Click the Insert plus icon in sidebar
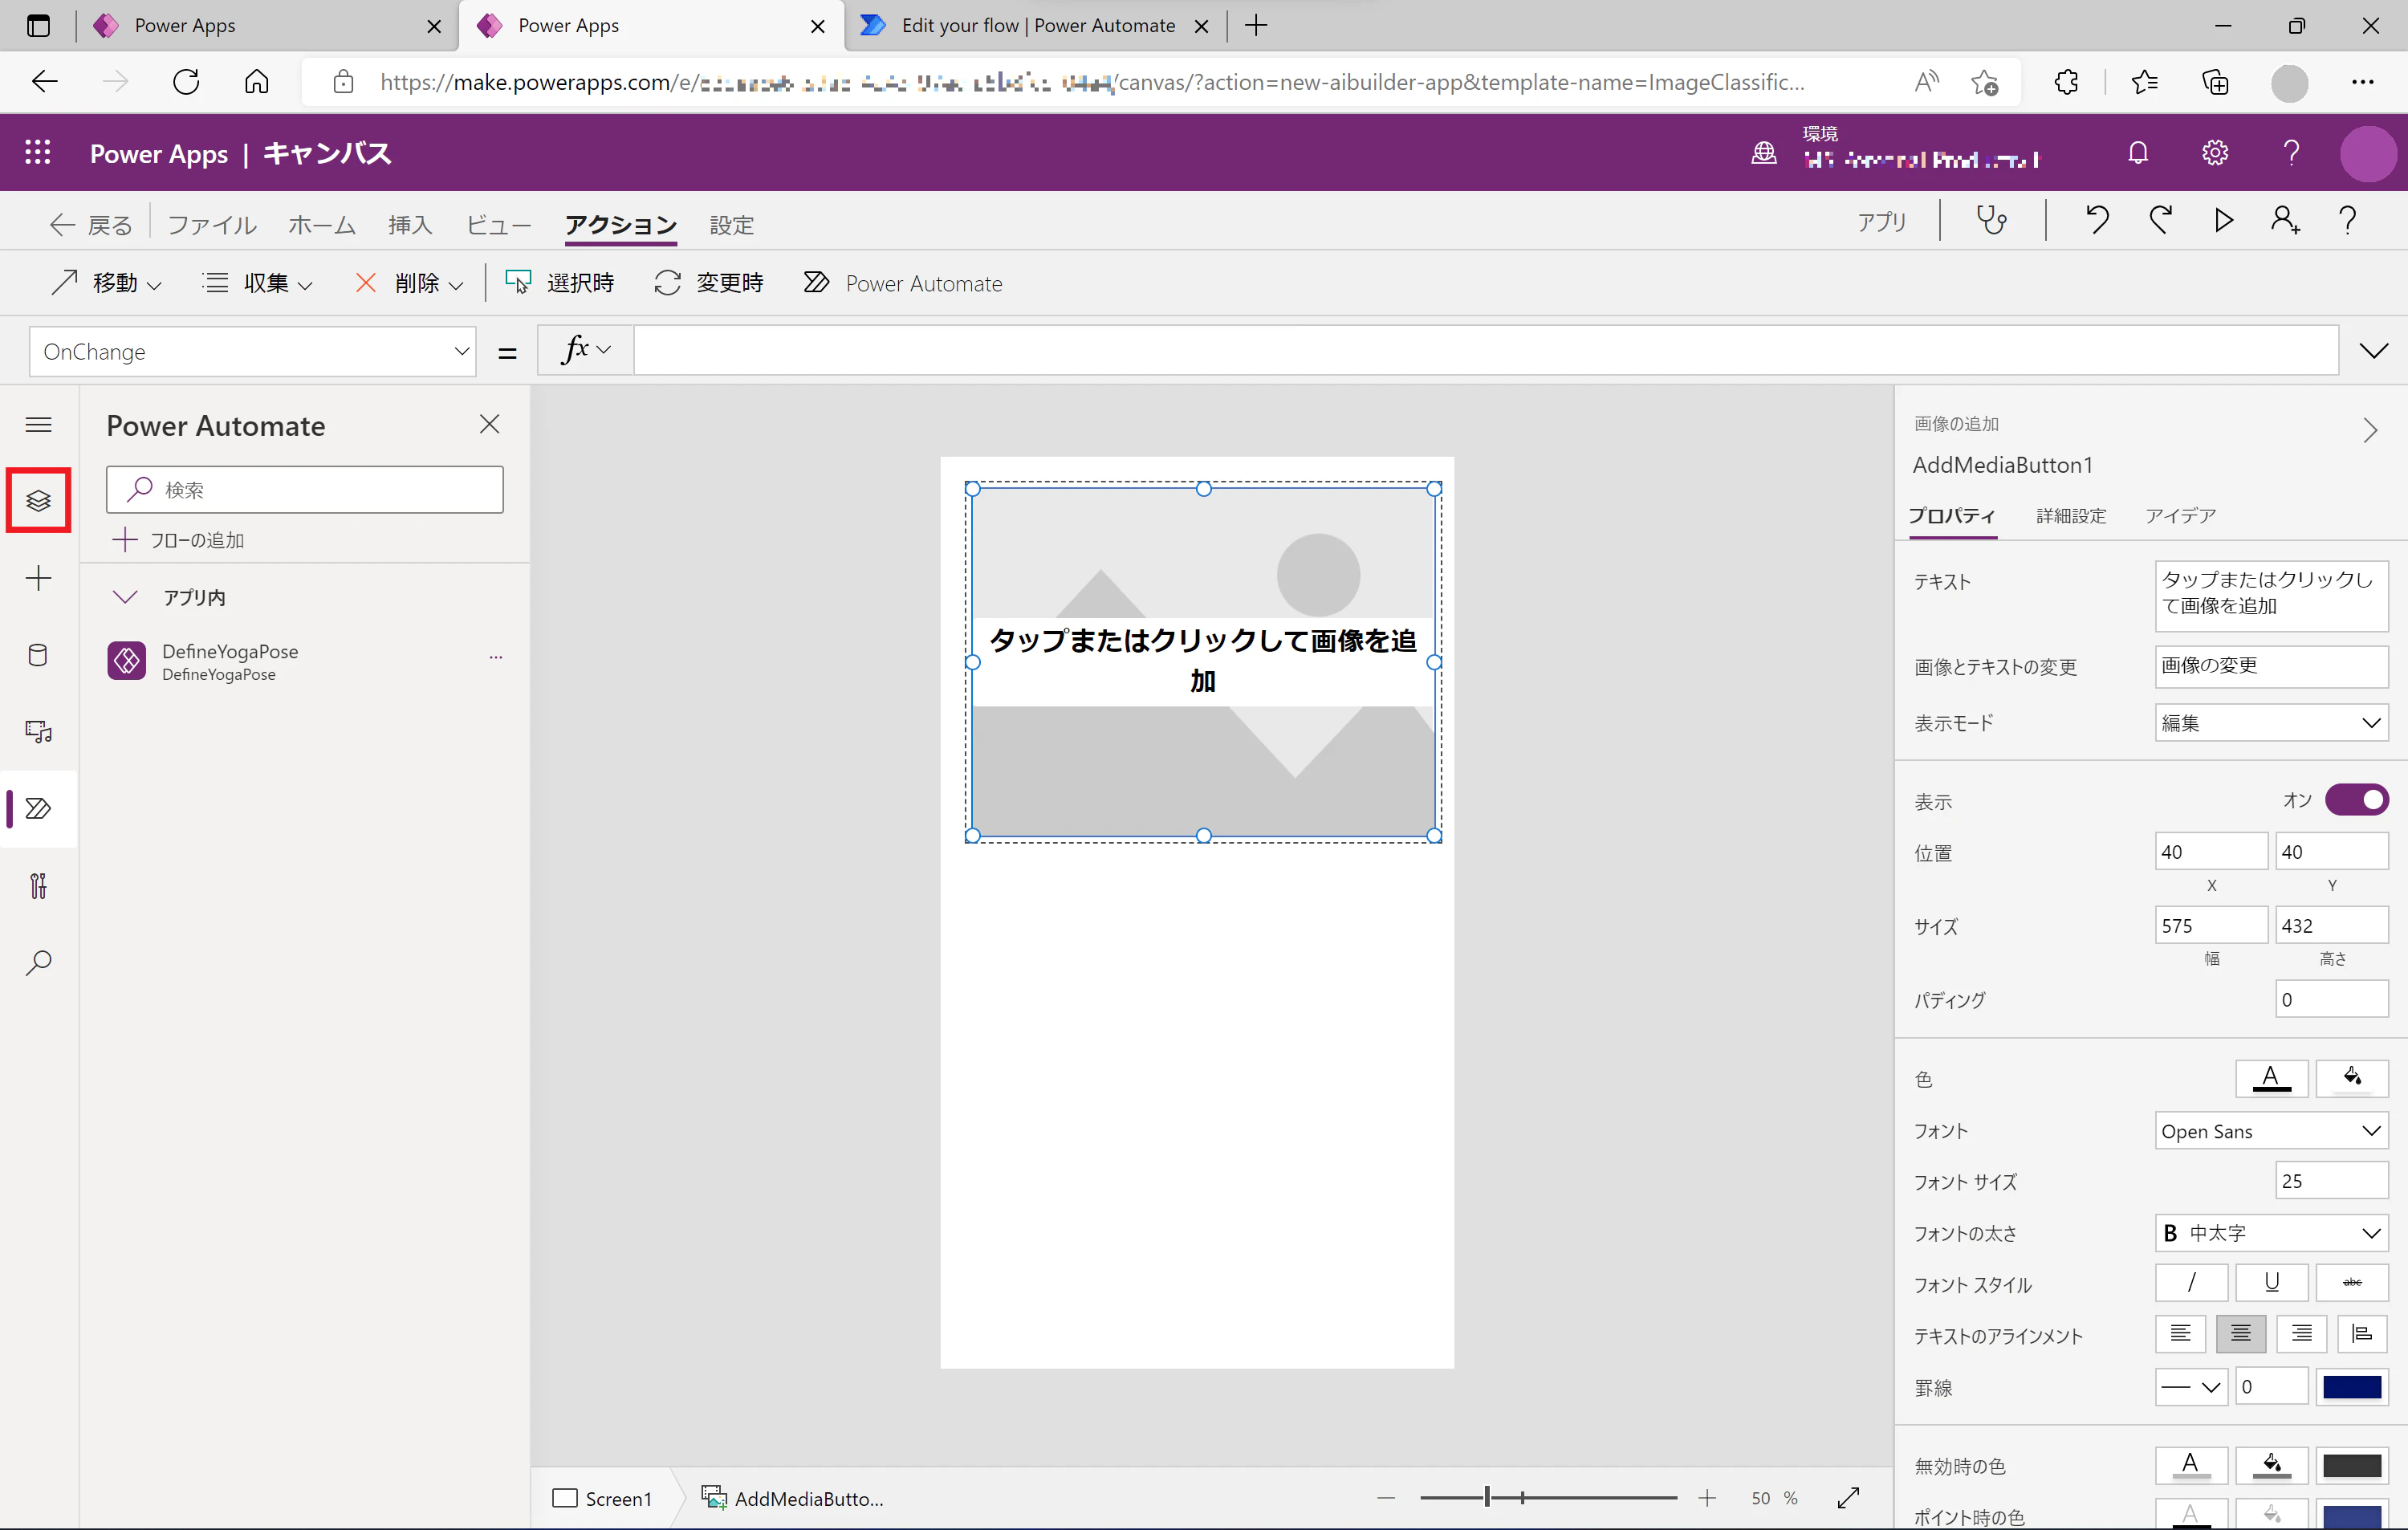Viewport: 2408px width, 1530px height. 38,578
